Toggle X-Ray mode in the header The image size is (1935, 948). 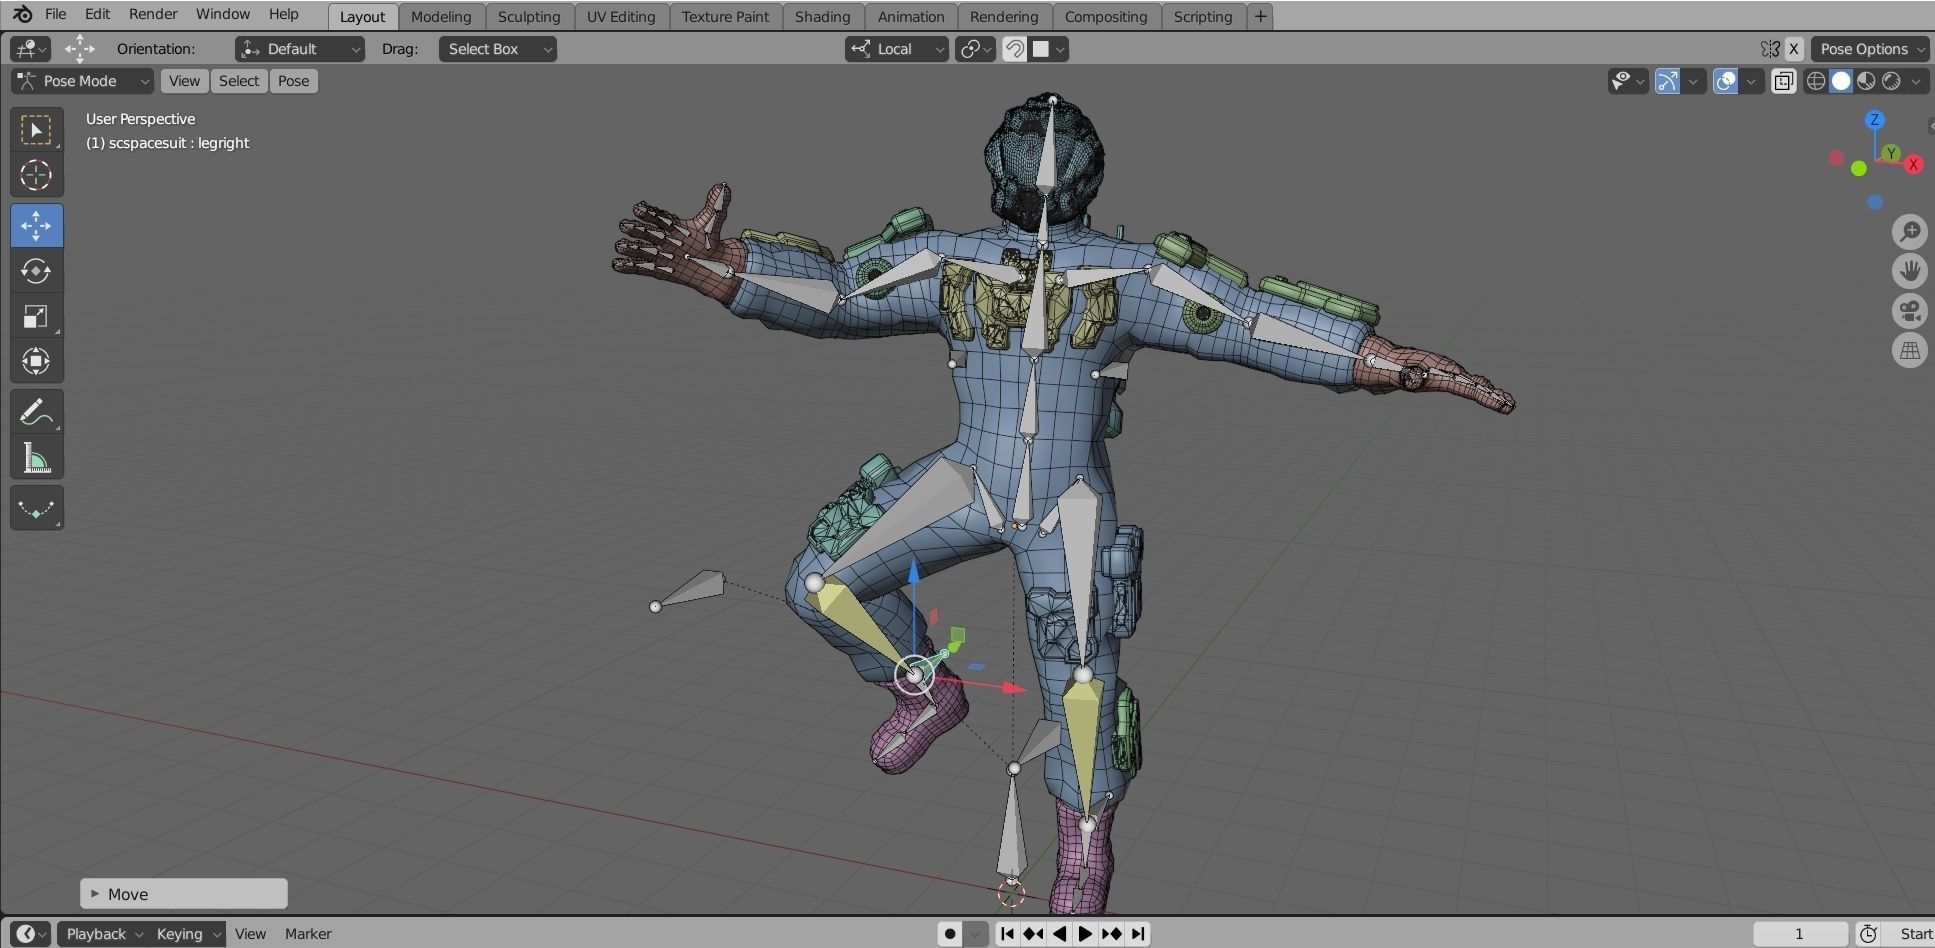[1783, 81]
